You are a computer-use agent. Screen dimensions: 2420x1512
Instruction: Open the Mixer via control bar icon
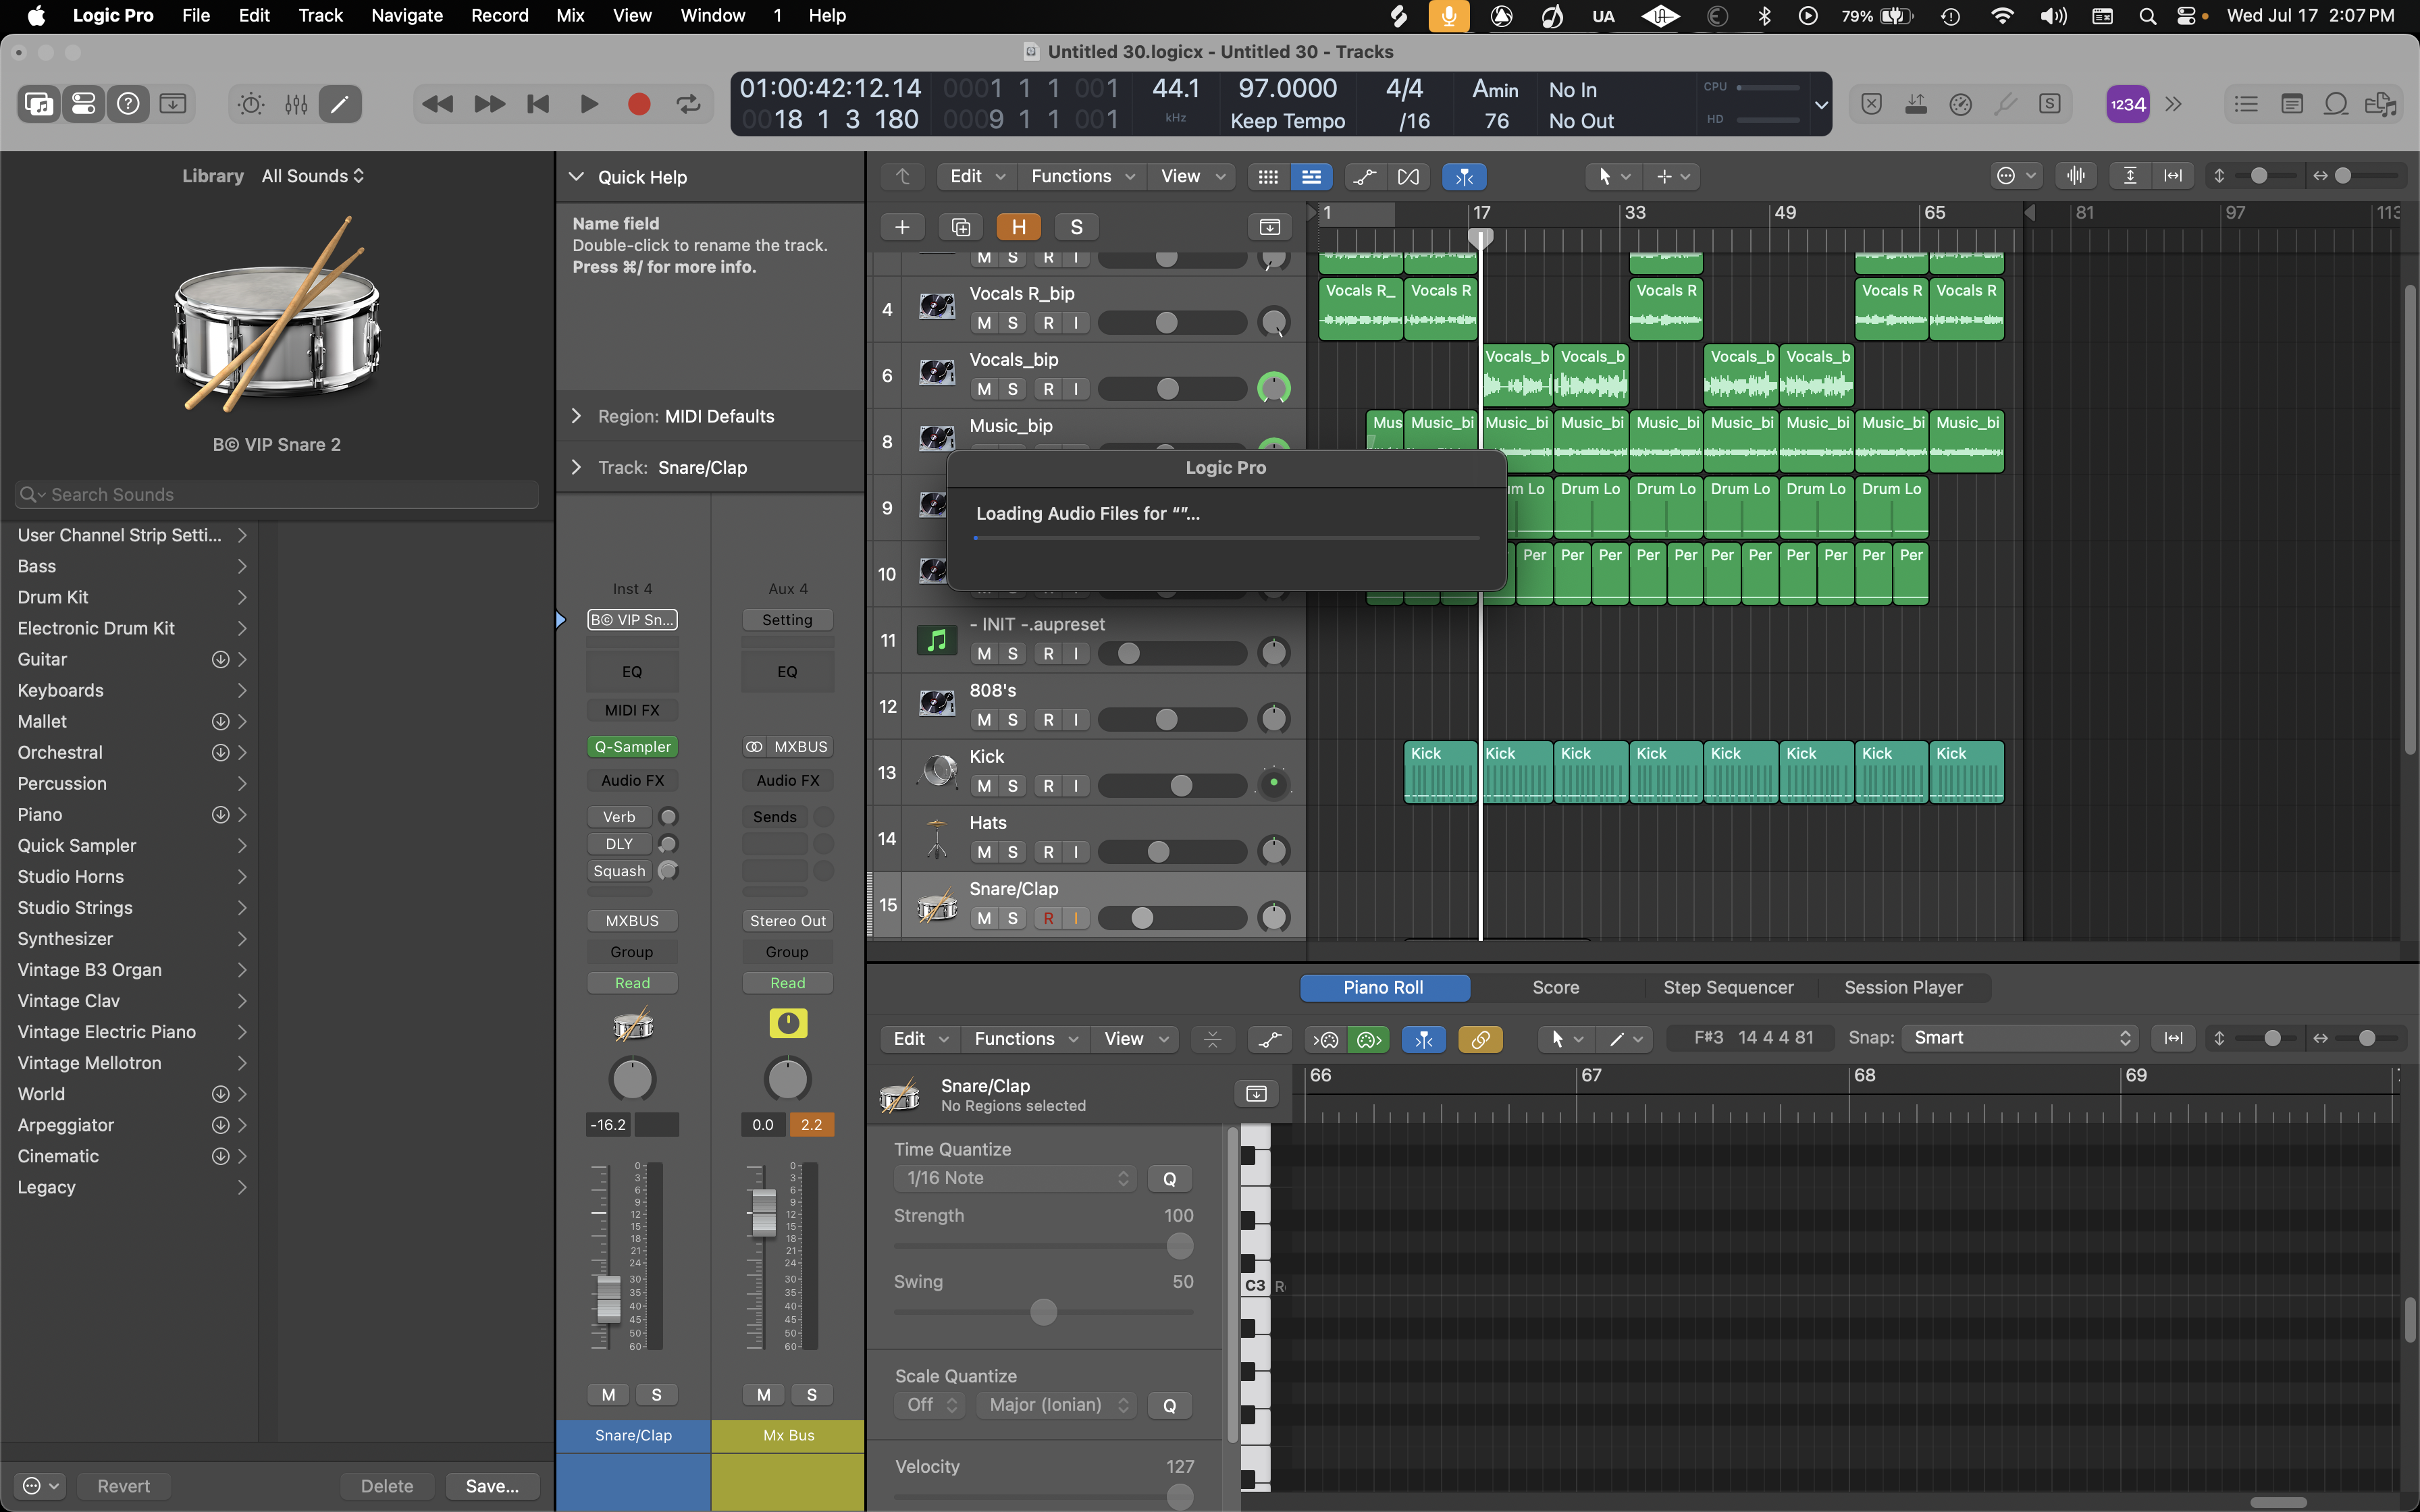coord(296,104)
